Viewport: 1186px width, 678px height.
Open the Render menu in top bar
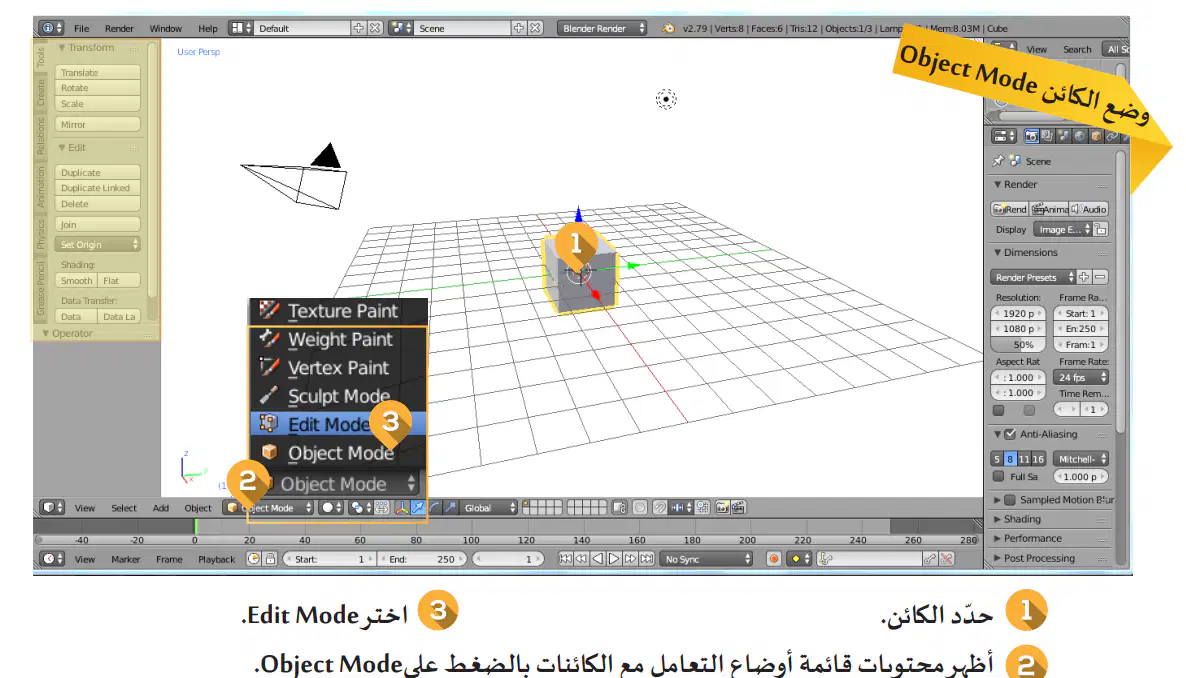coord(119,29)
